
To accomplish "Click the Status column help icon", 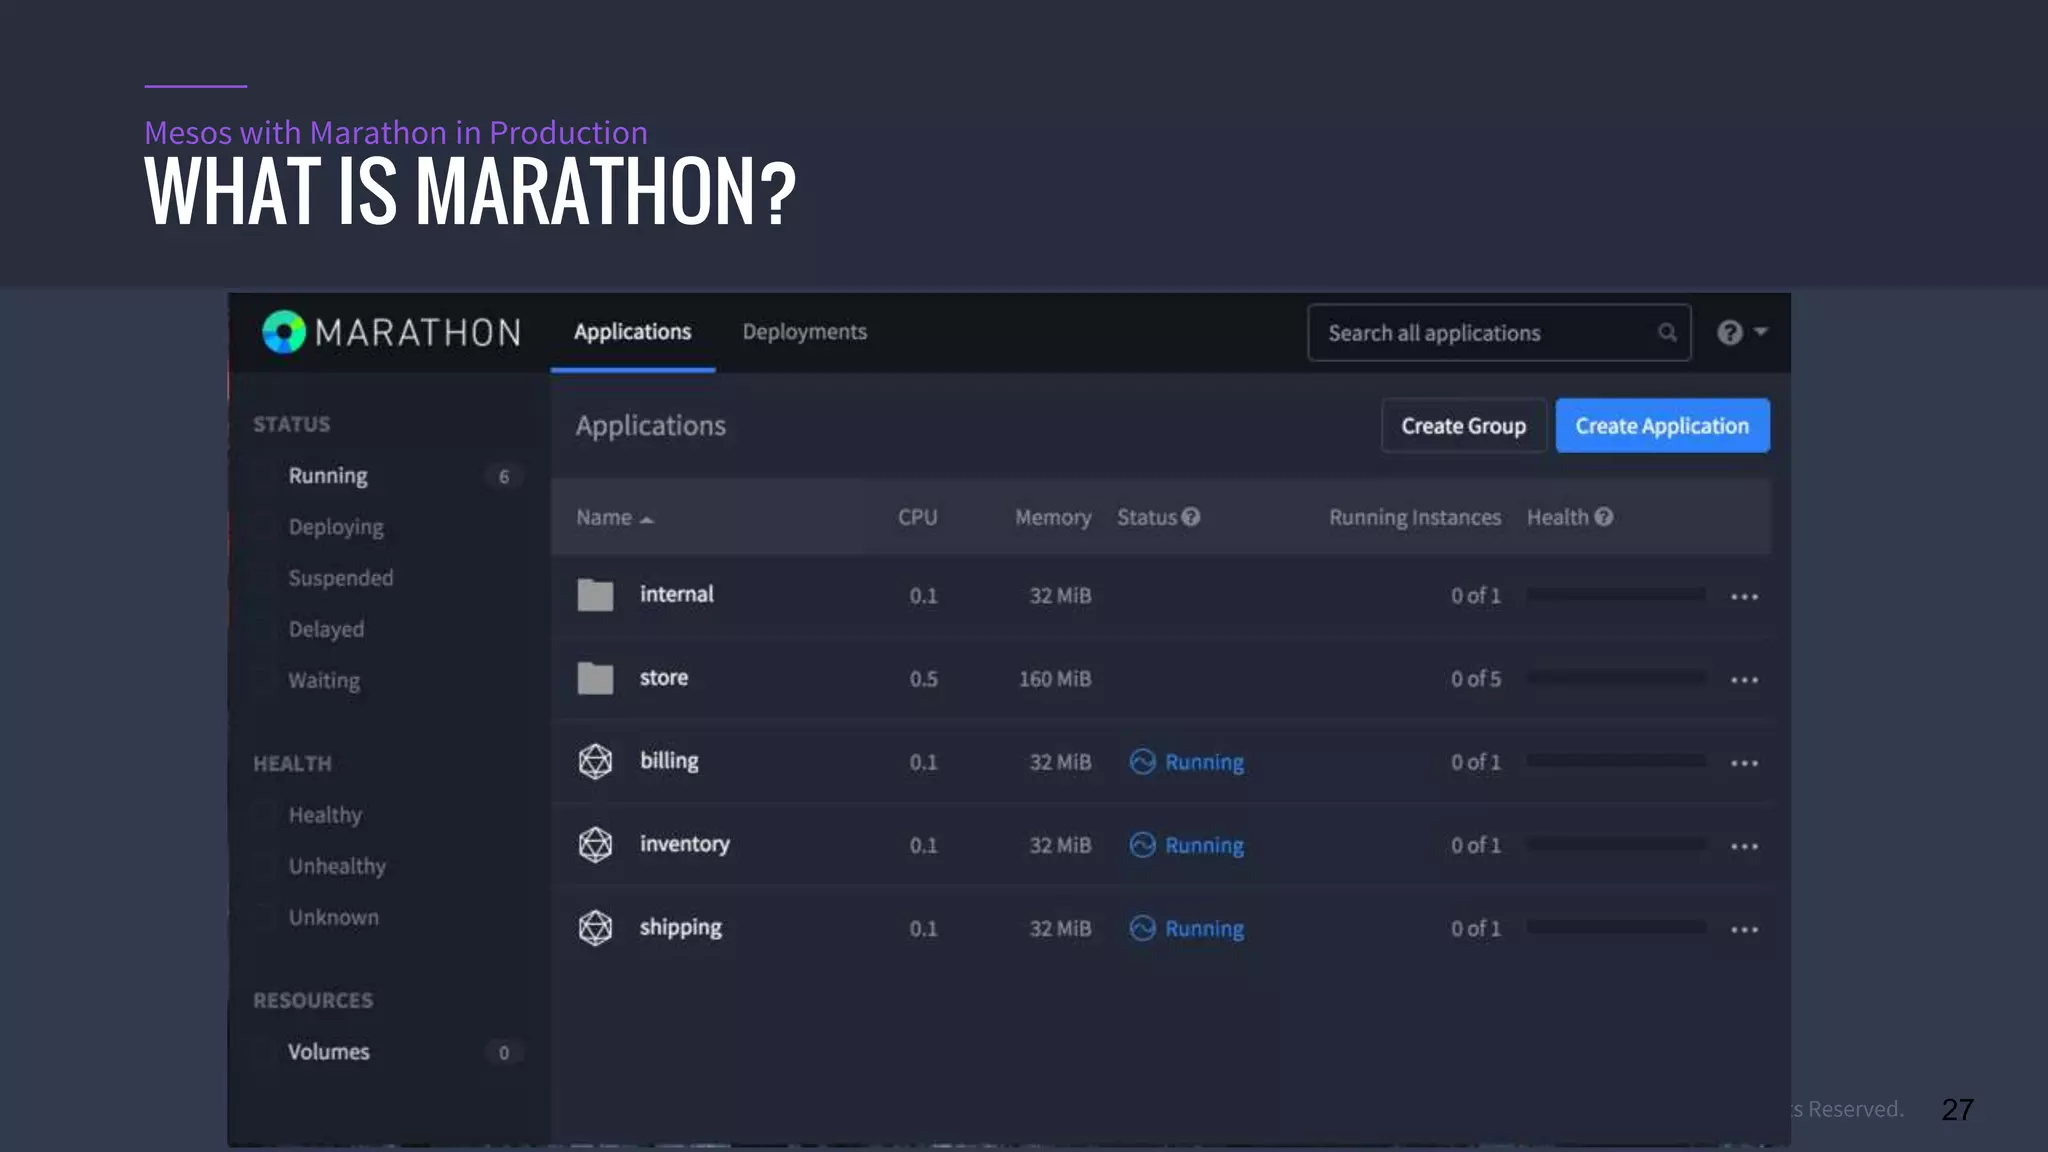I will tap(1190, 517).
